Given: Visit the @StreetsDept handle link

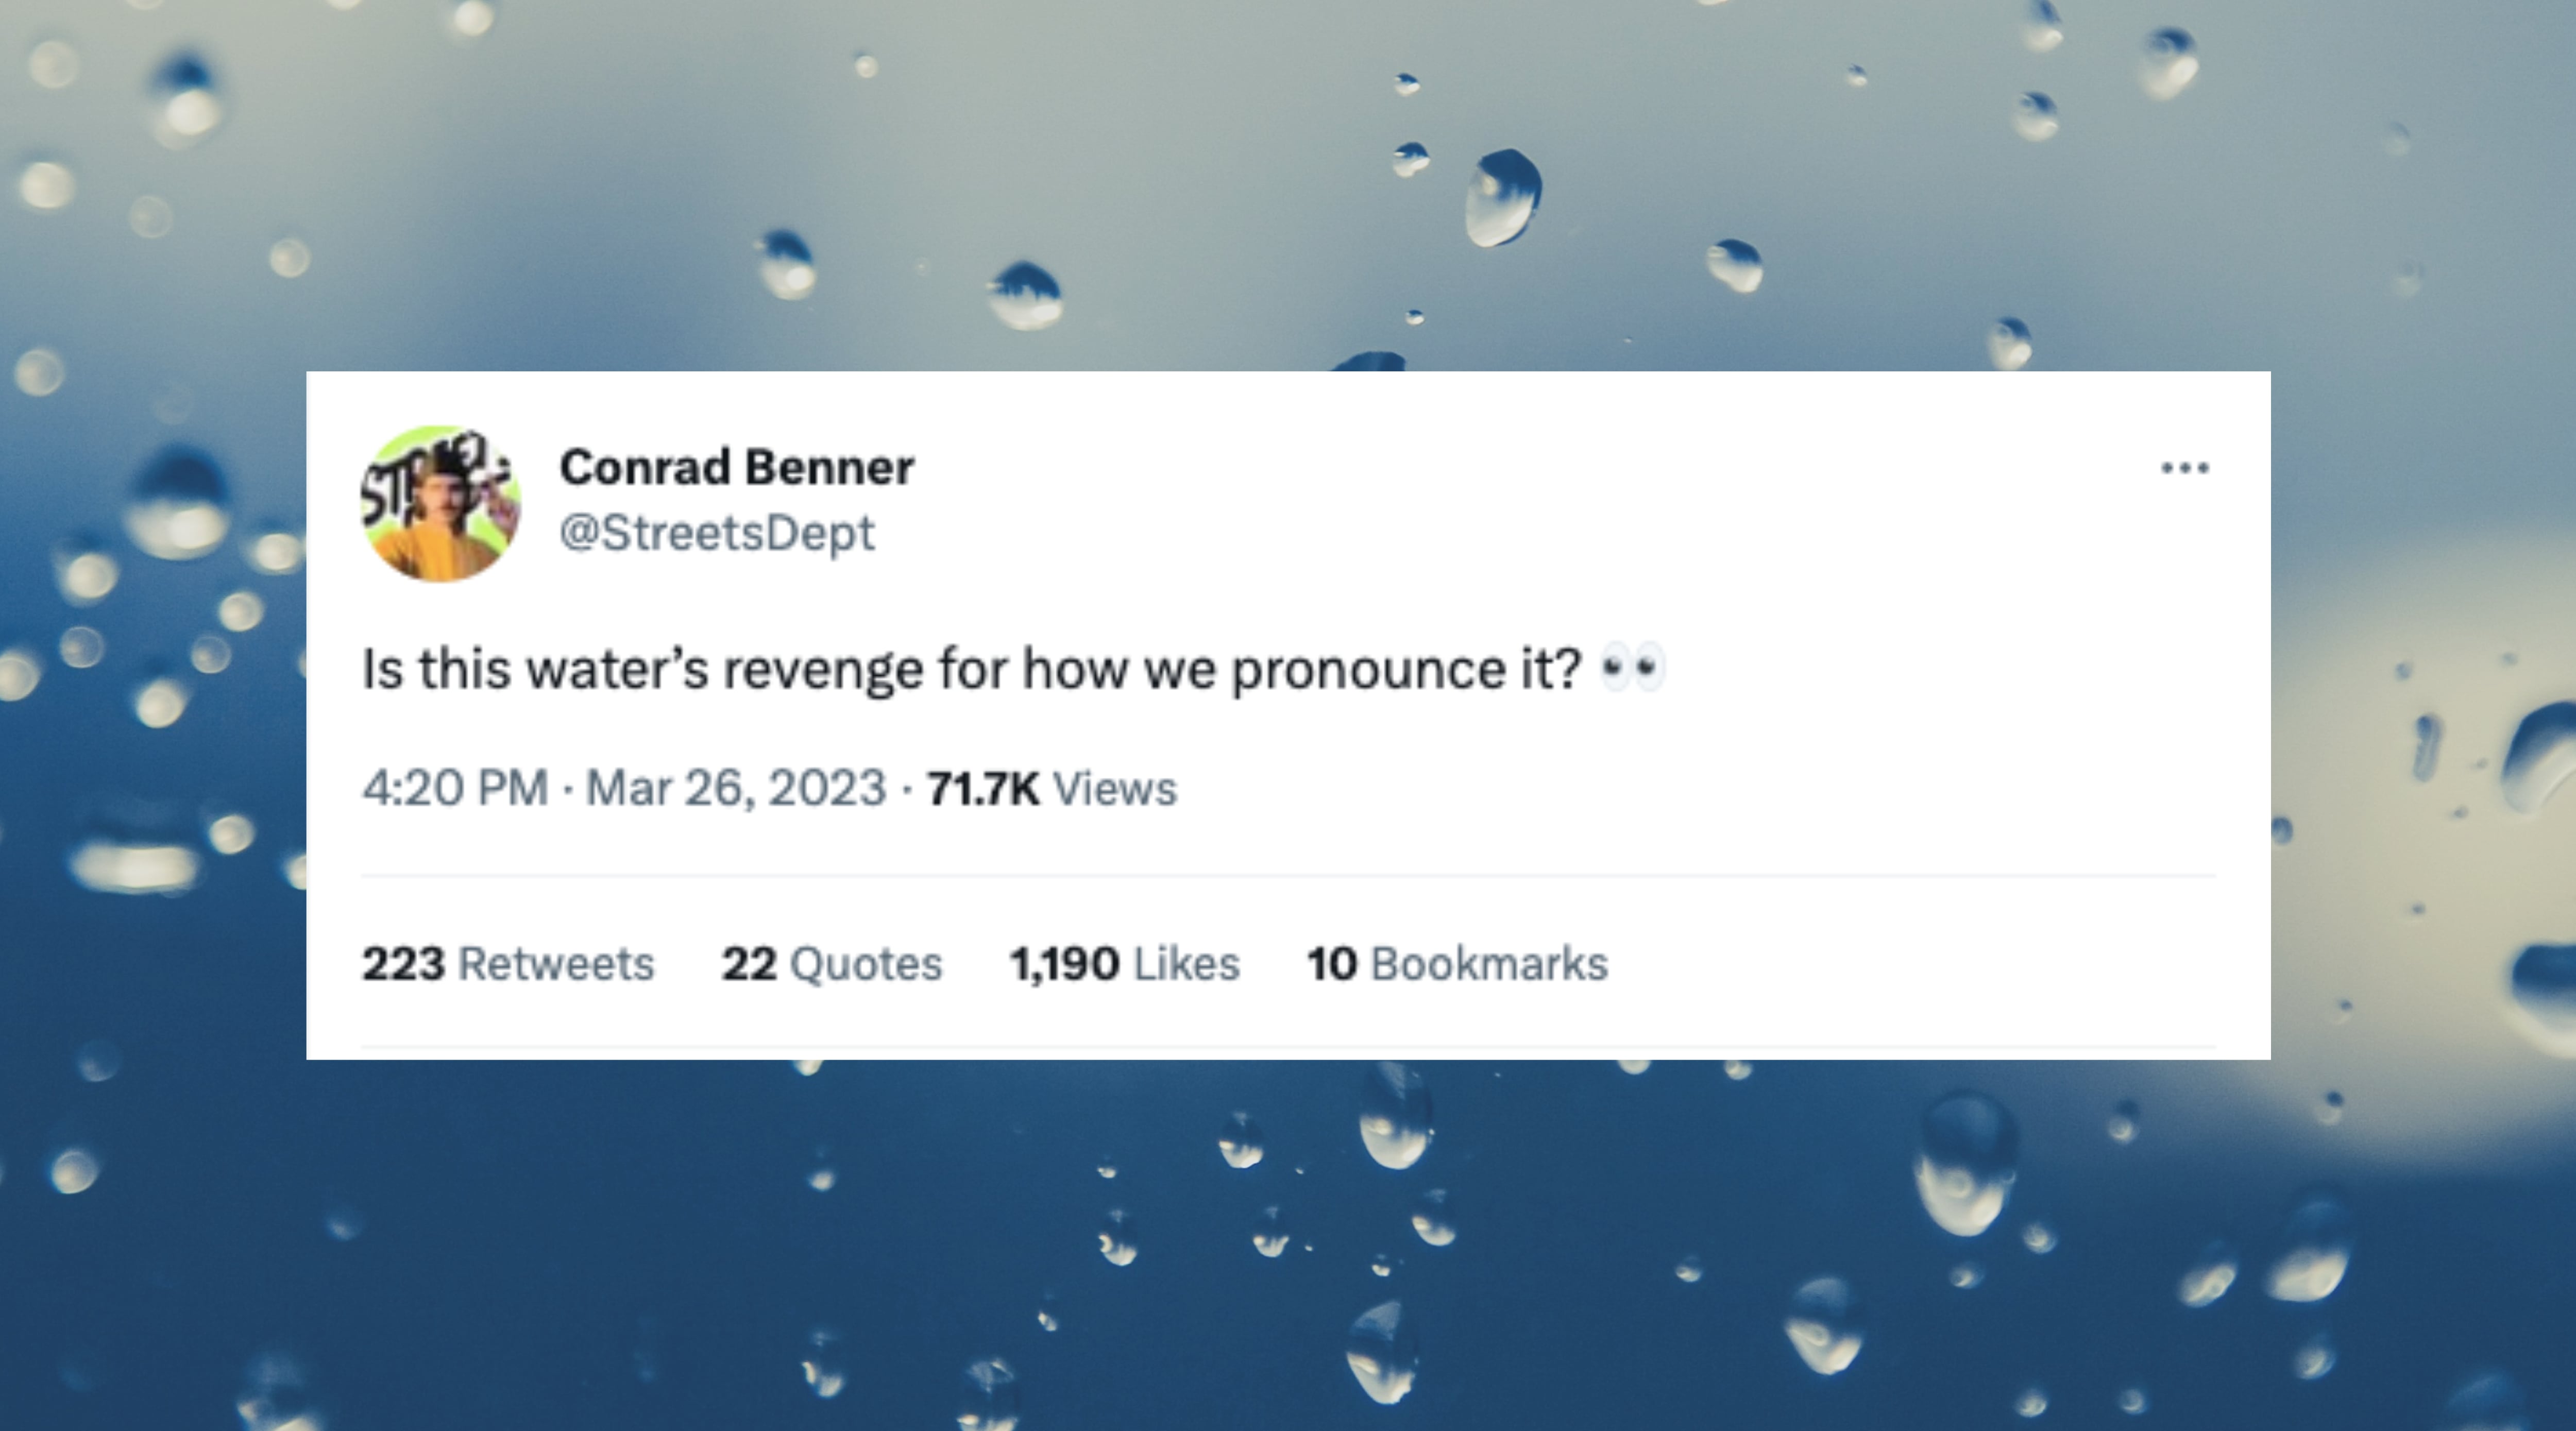Looking at the screenshot, I should click(x=716, y=532).
